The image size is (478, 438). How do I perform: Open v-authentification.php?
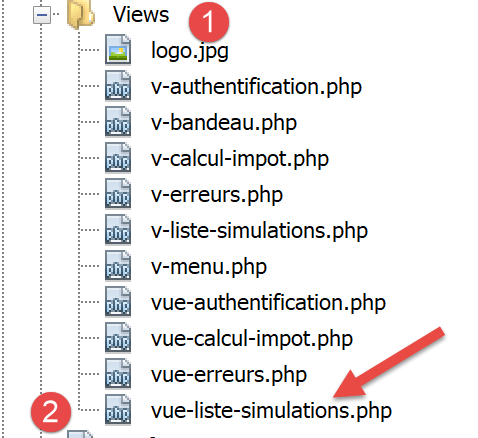(x=256, y=87)
